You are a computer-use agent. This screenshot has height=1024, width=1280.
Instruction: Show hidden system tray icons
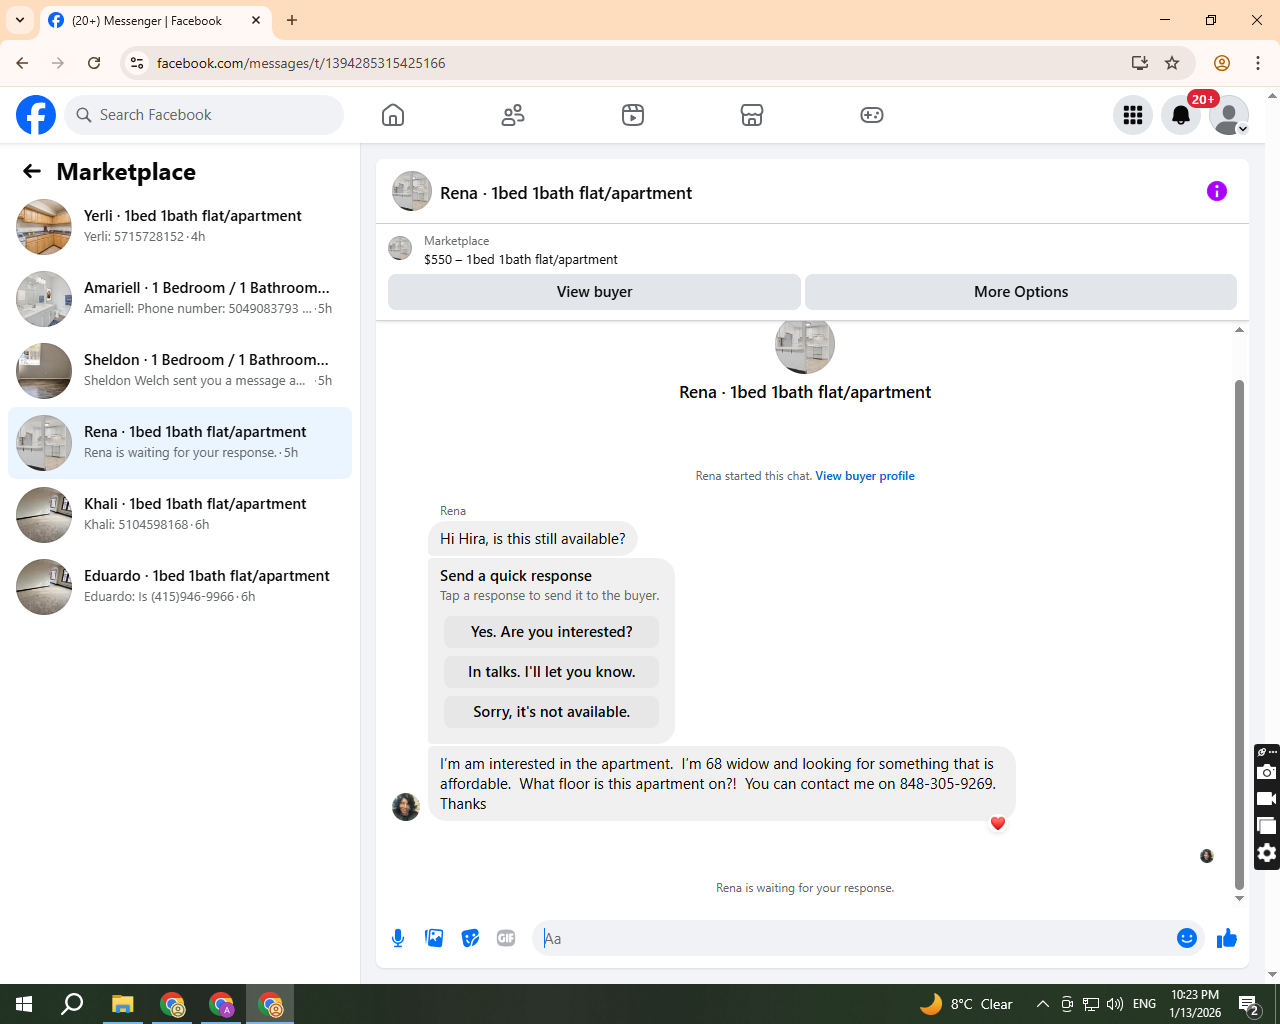pyautogui.click(x=1042, y=1004)
